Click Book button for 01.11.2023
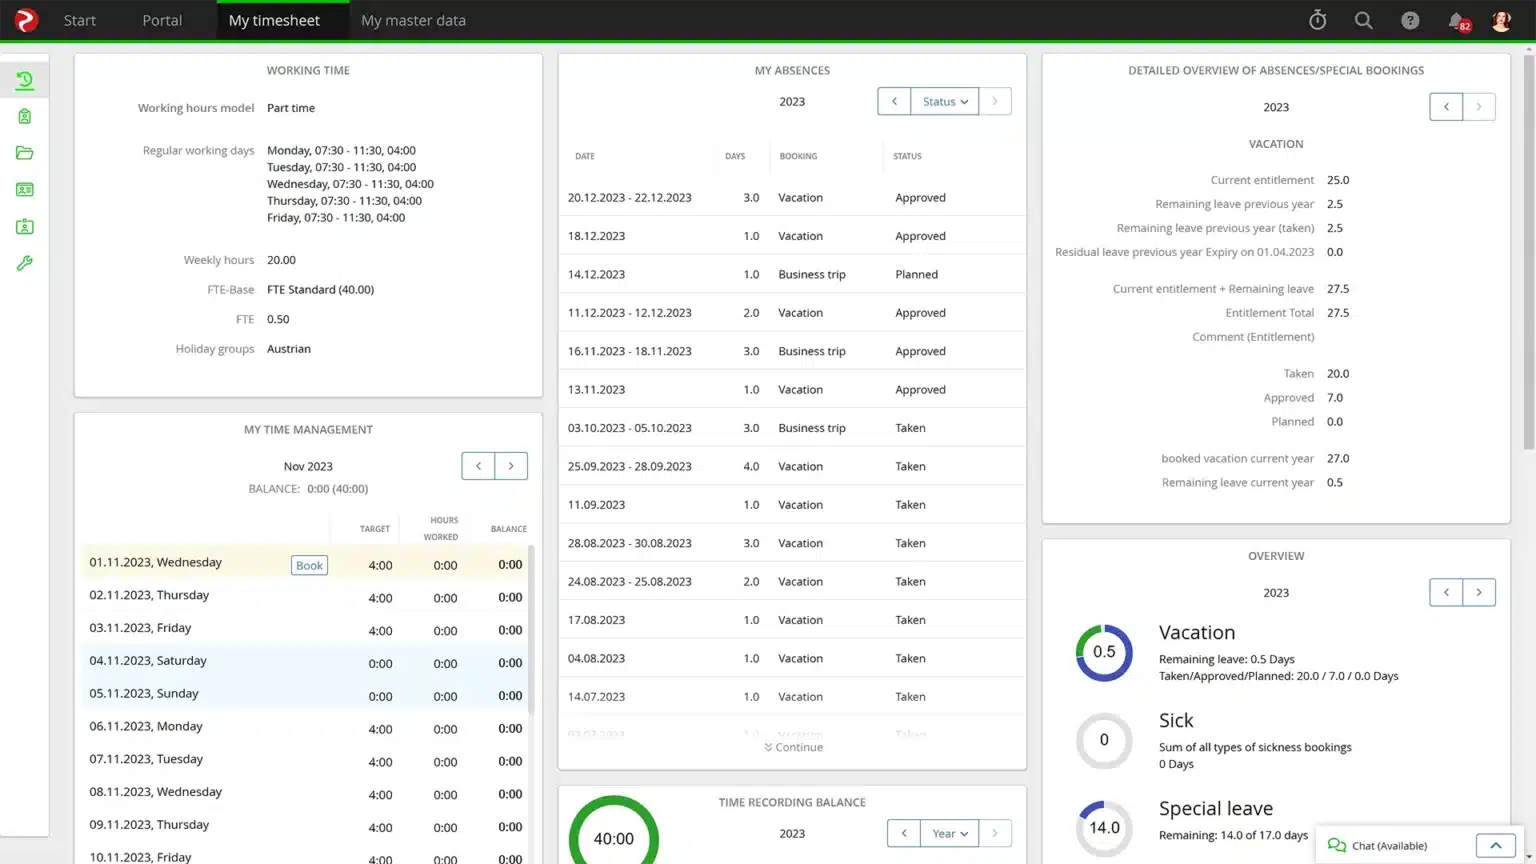This screenshot has height=864, width=1536. pos(309,565)
